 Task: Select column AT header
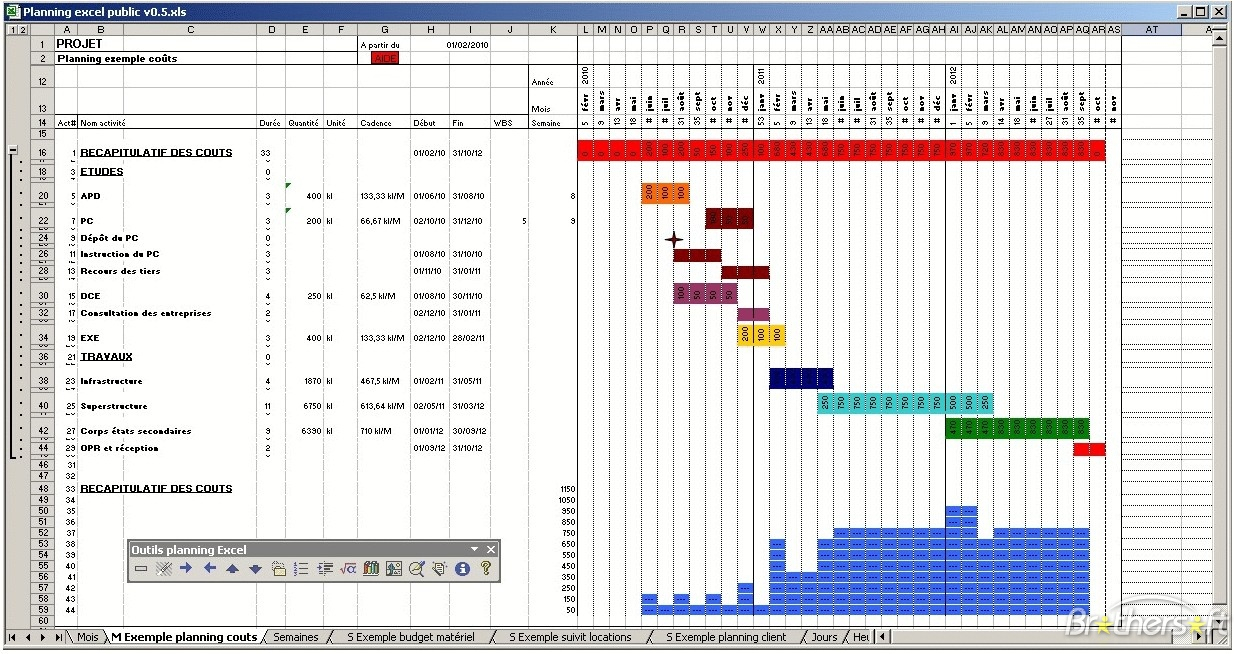[1151, 30]
